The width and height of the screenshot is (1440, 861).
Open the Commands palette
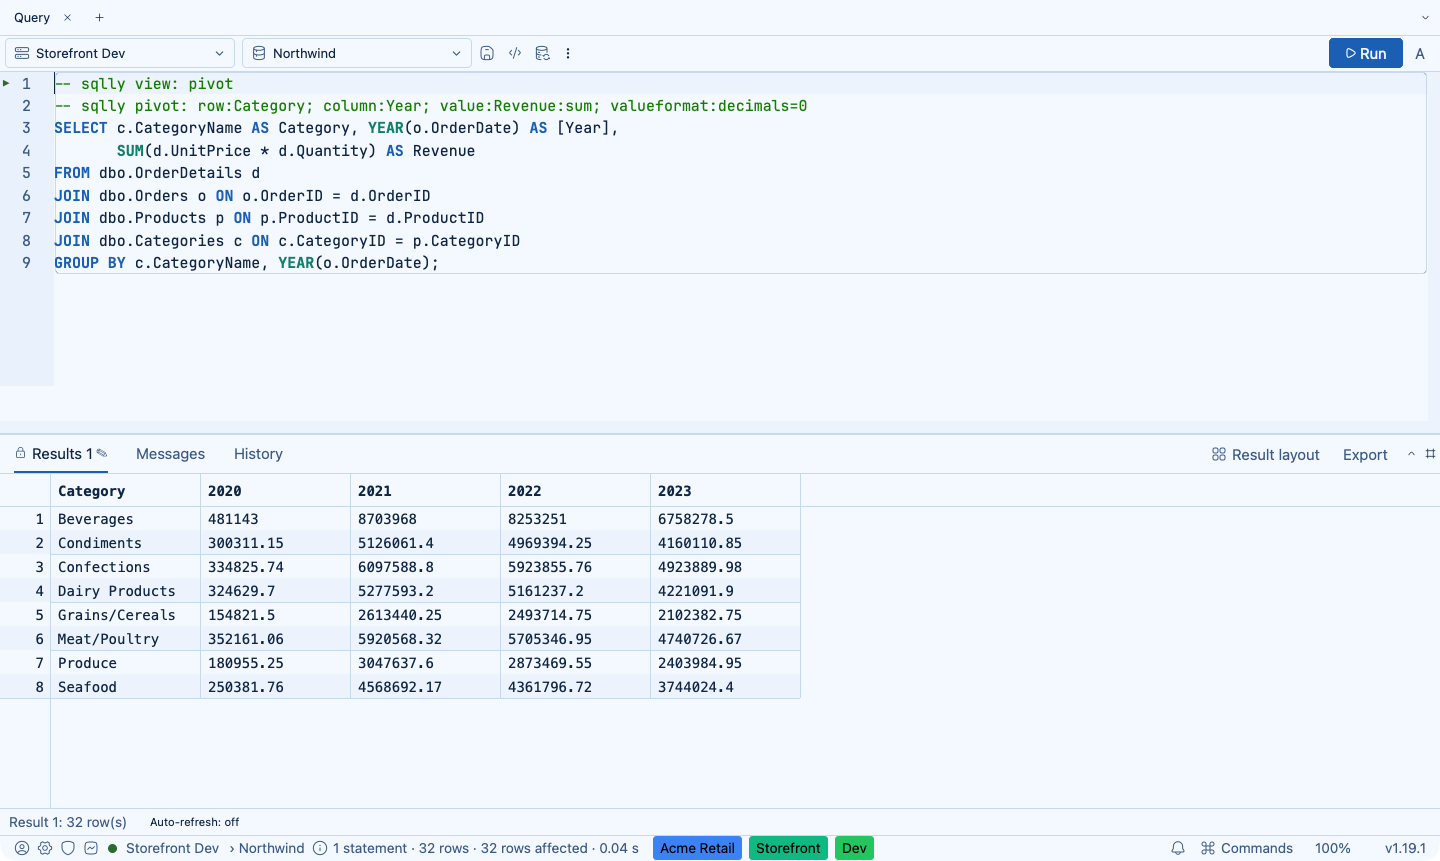1246,848
